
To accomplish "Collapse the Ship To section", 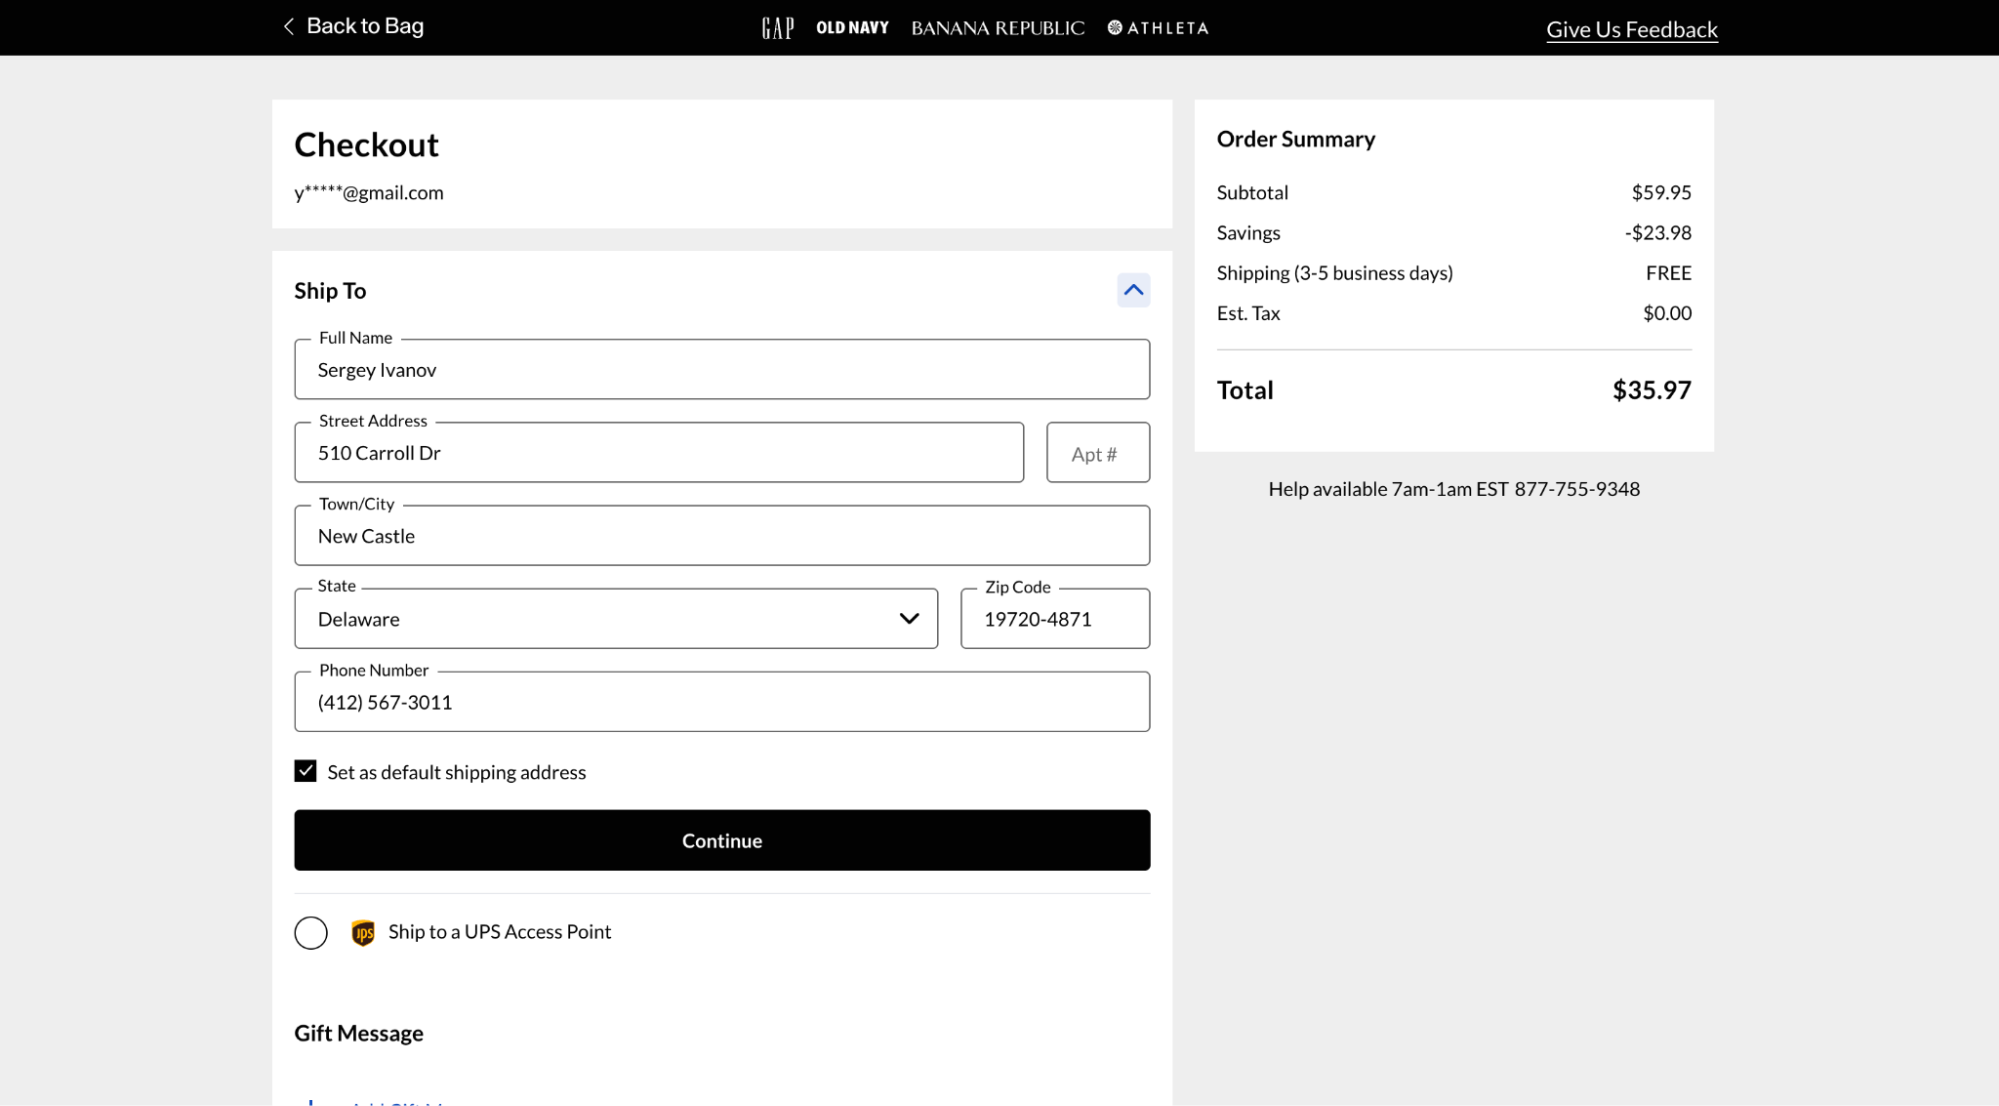I will tap(1132, 290).
